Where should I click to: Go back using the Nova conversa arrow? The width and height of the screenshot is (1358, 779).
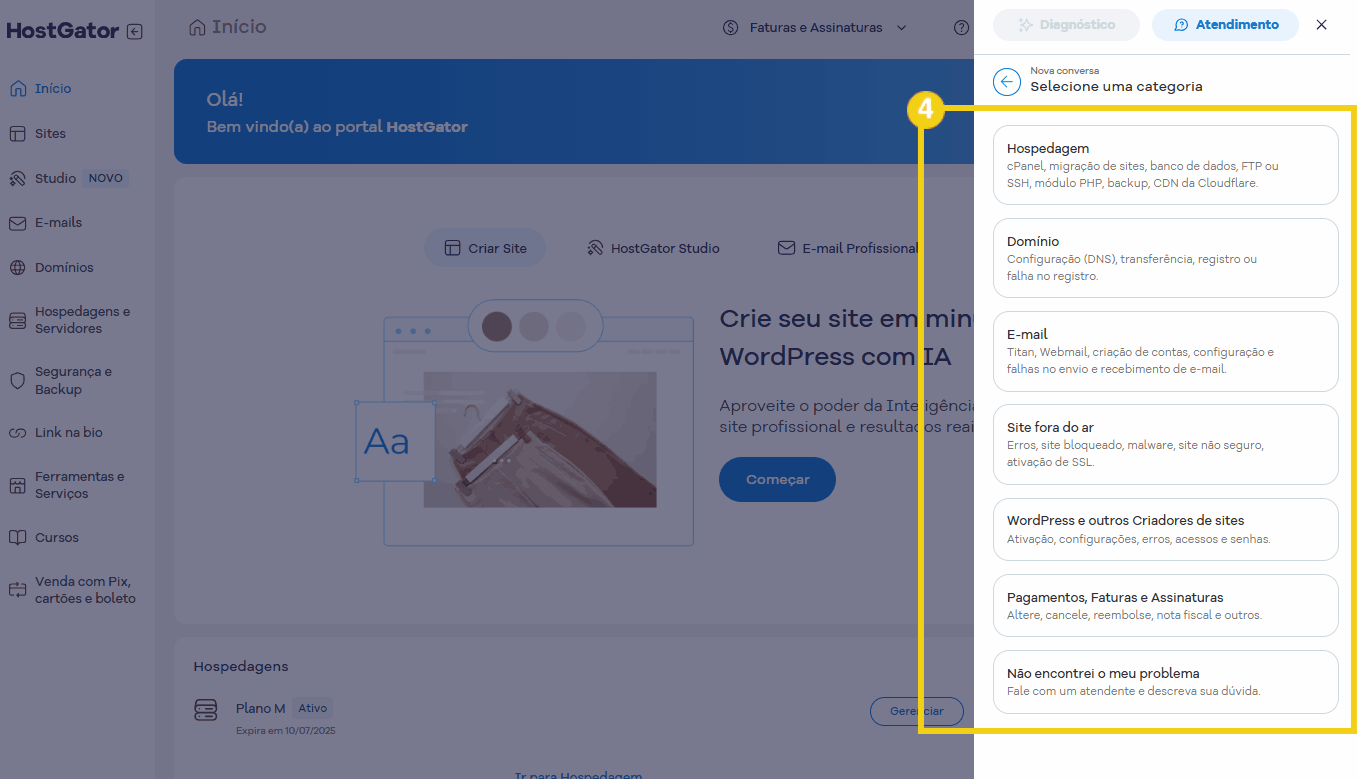1007,82
